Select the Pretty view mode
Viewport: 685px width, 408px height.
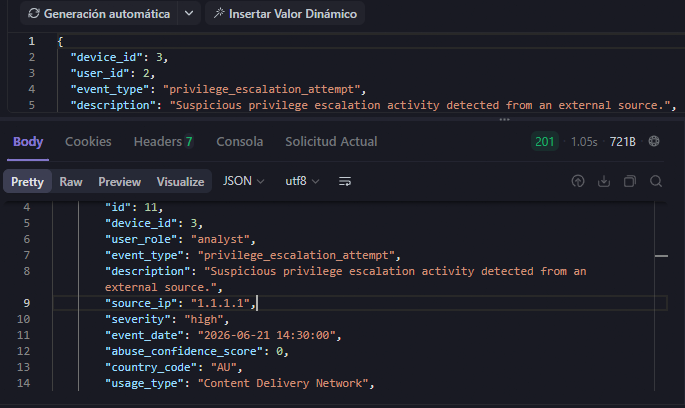point(28,182)
